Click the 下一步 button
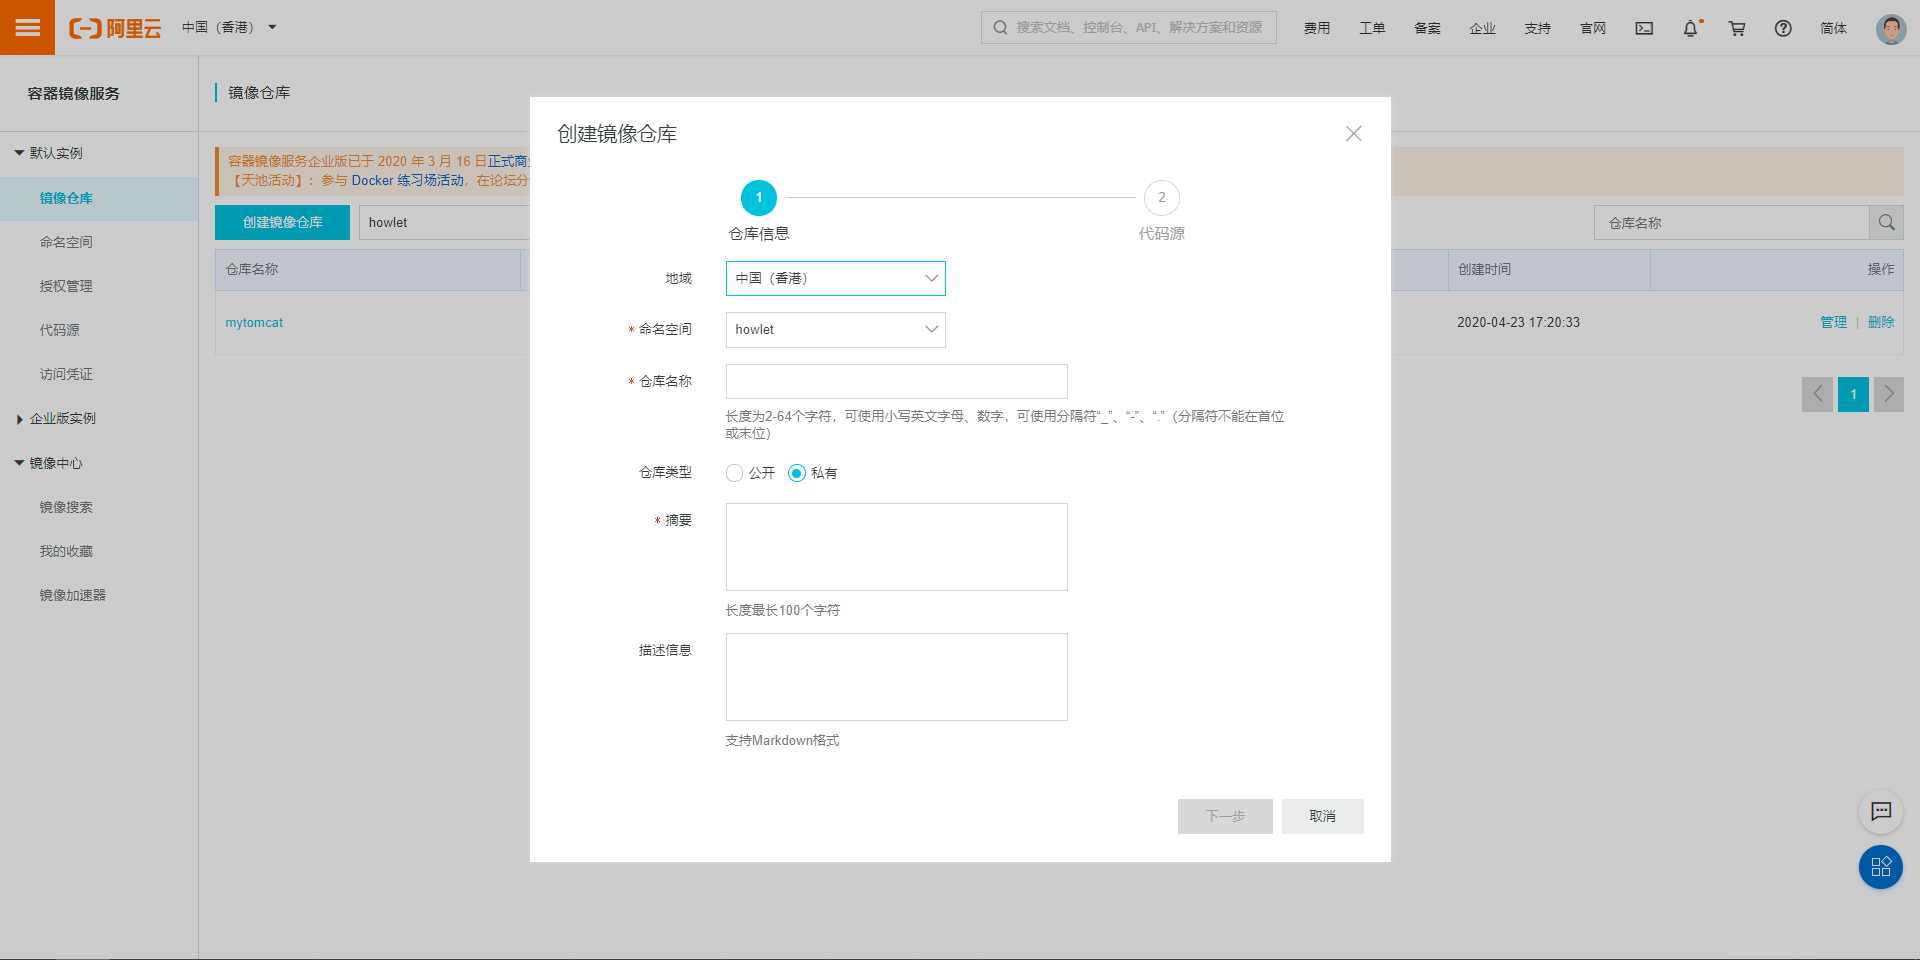This screenshot has width=1920, height=960. (x=1225, y=816)
